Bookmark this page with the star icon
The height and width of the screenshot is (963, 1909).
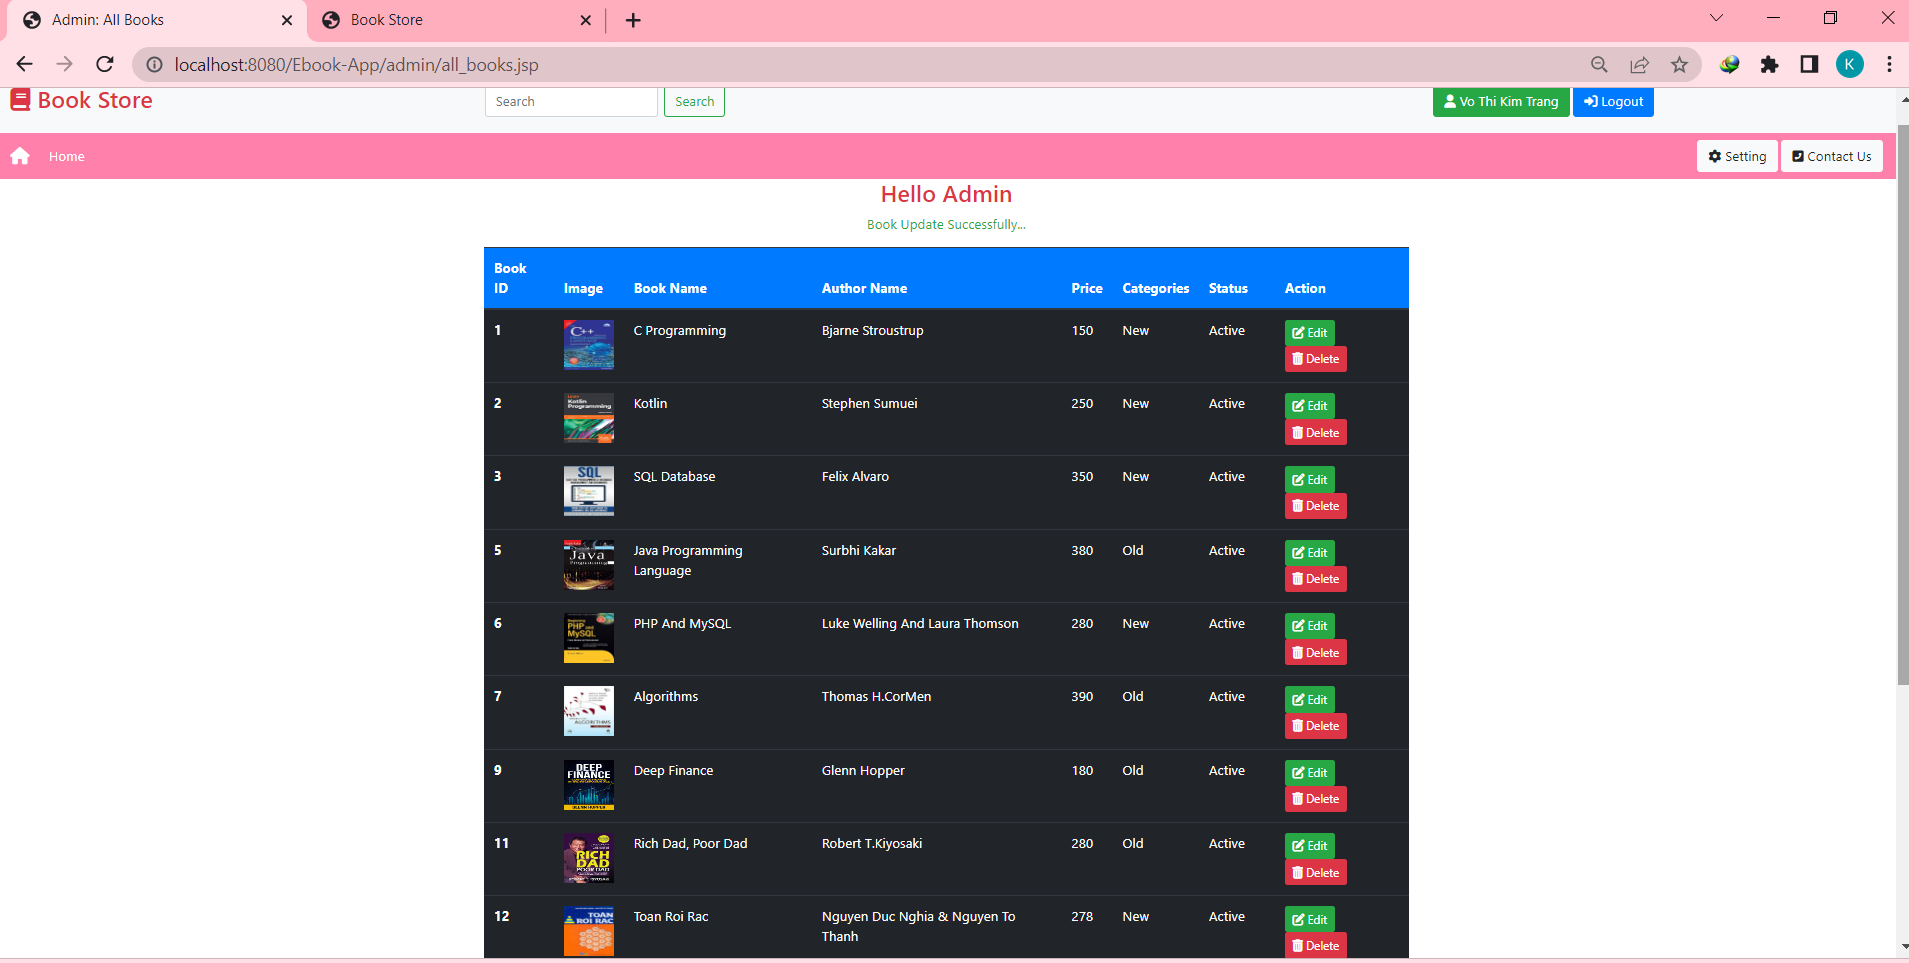(x=1679, y=64)
